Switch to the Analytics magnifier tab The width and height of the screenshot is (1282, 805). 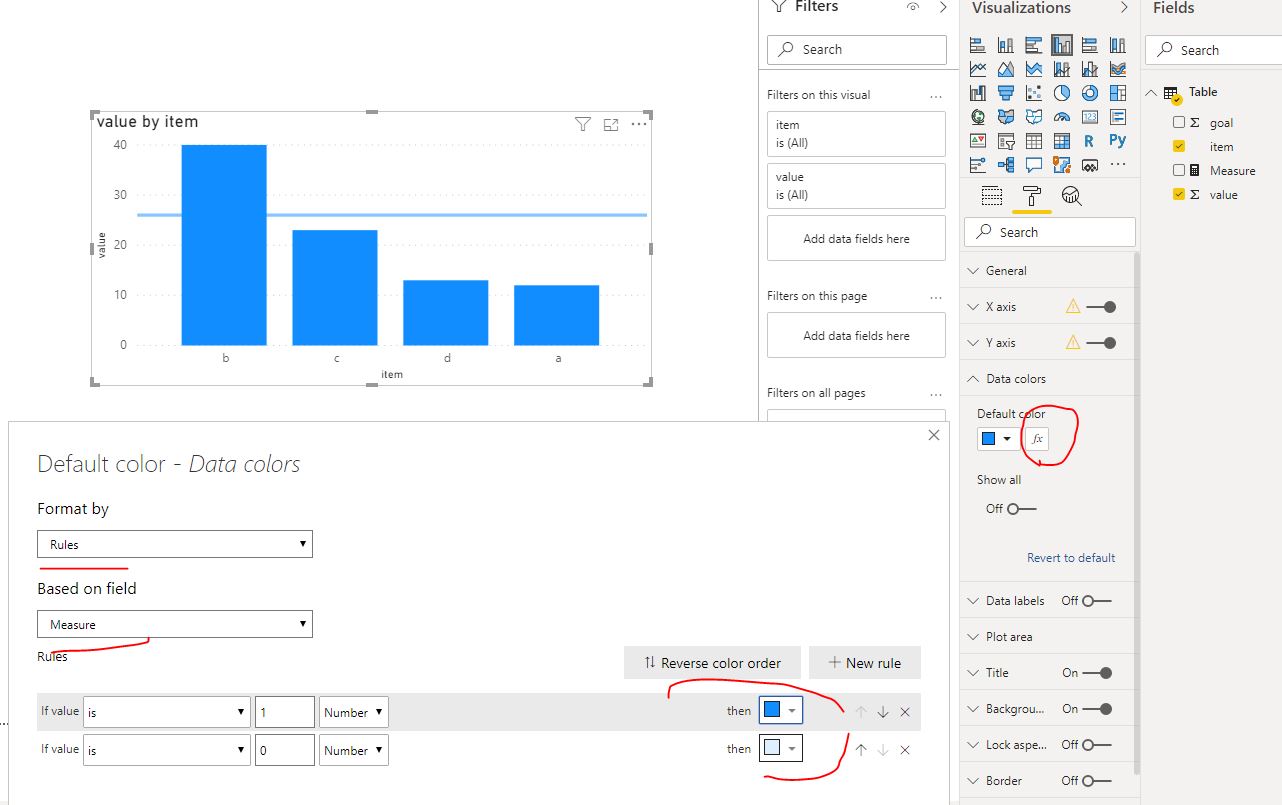click(1071, 196)
